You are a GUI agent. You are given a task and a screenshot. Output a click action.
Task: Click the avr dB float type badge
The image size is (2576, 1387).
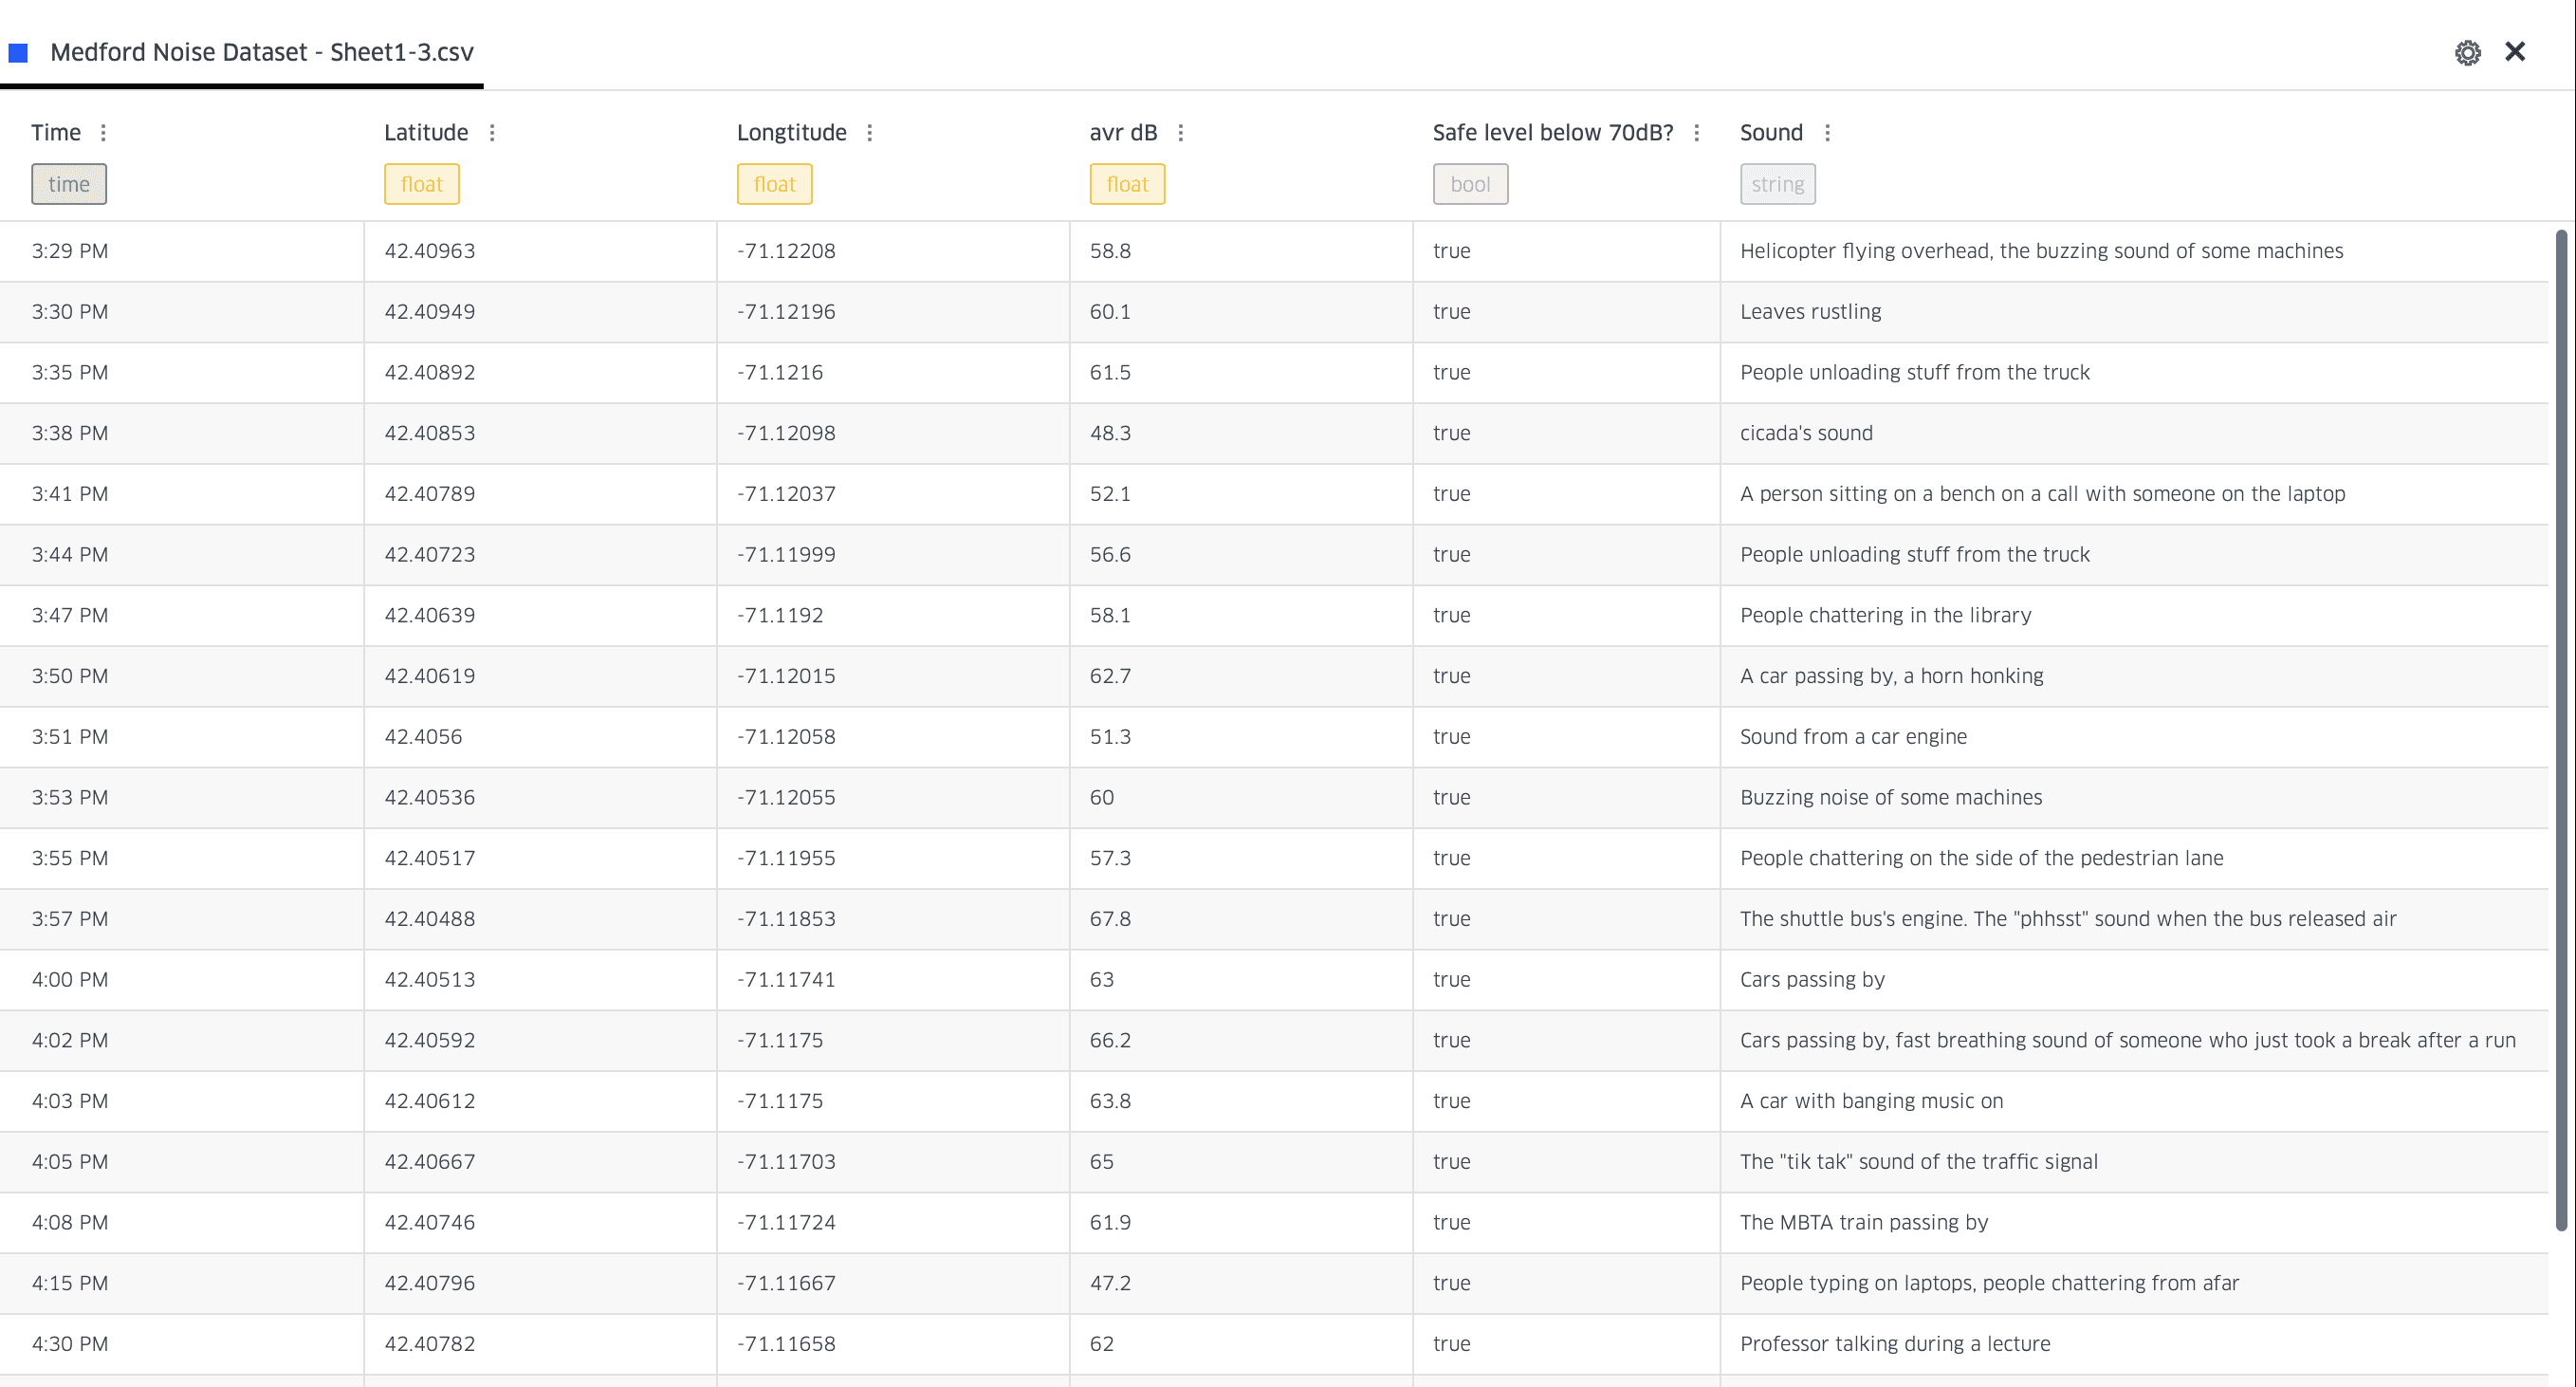pyautogui.click(x=1127, y=184)
